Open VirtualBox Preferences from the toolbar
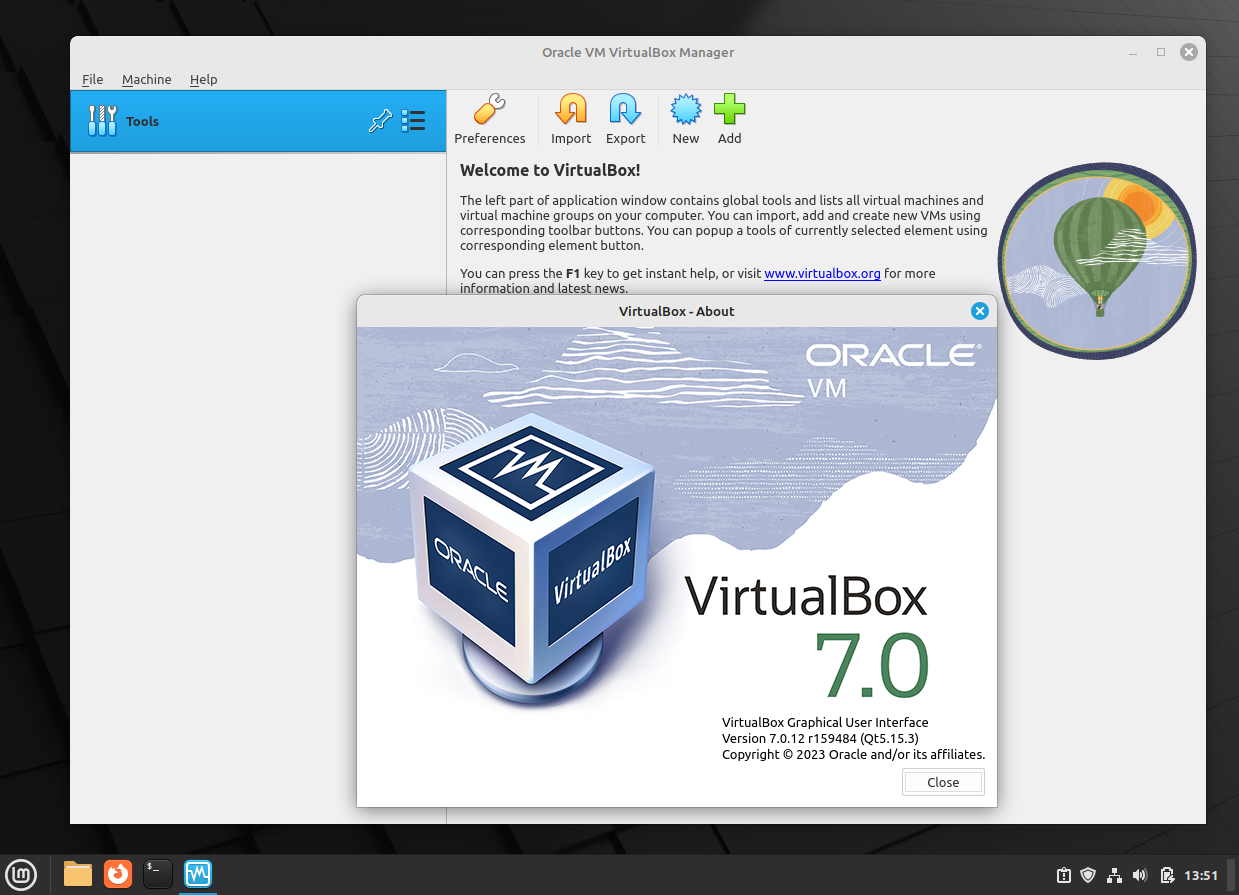This screenshot has height=895, width=1239. [x=489, y=120]
